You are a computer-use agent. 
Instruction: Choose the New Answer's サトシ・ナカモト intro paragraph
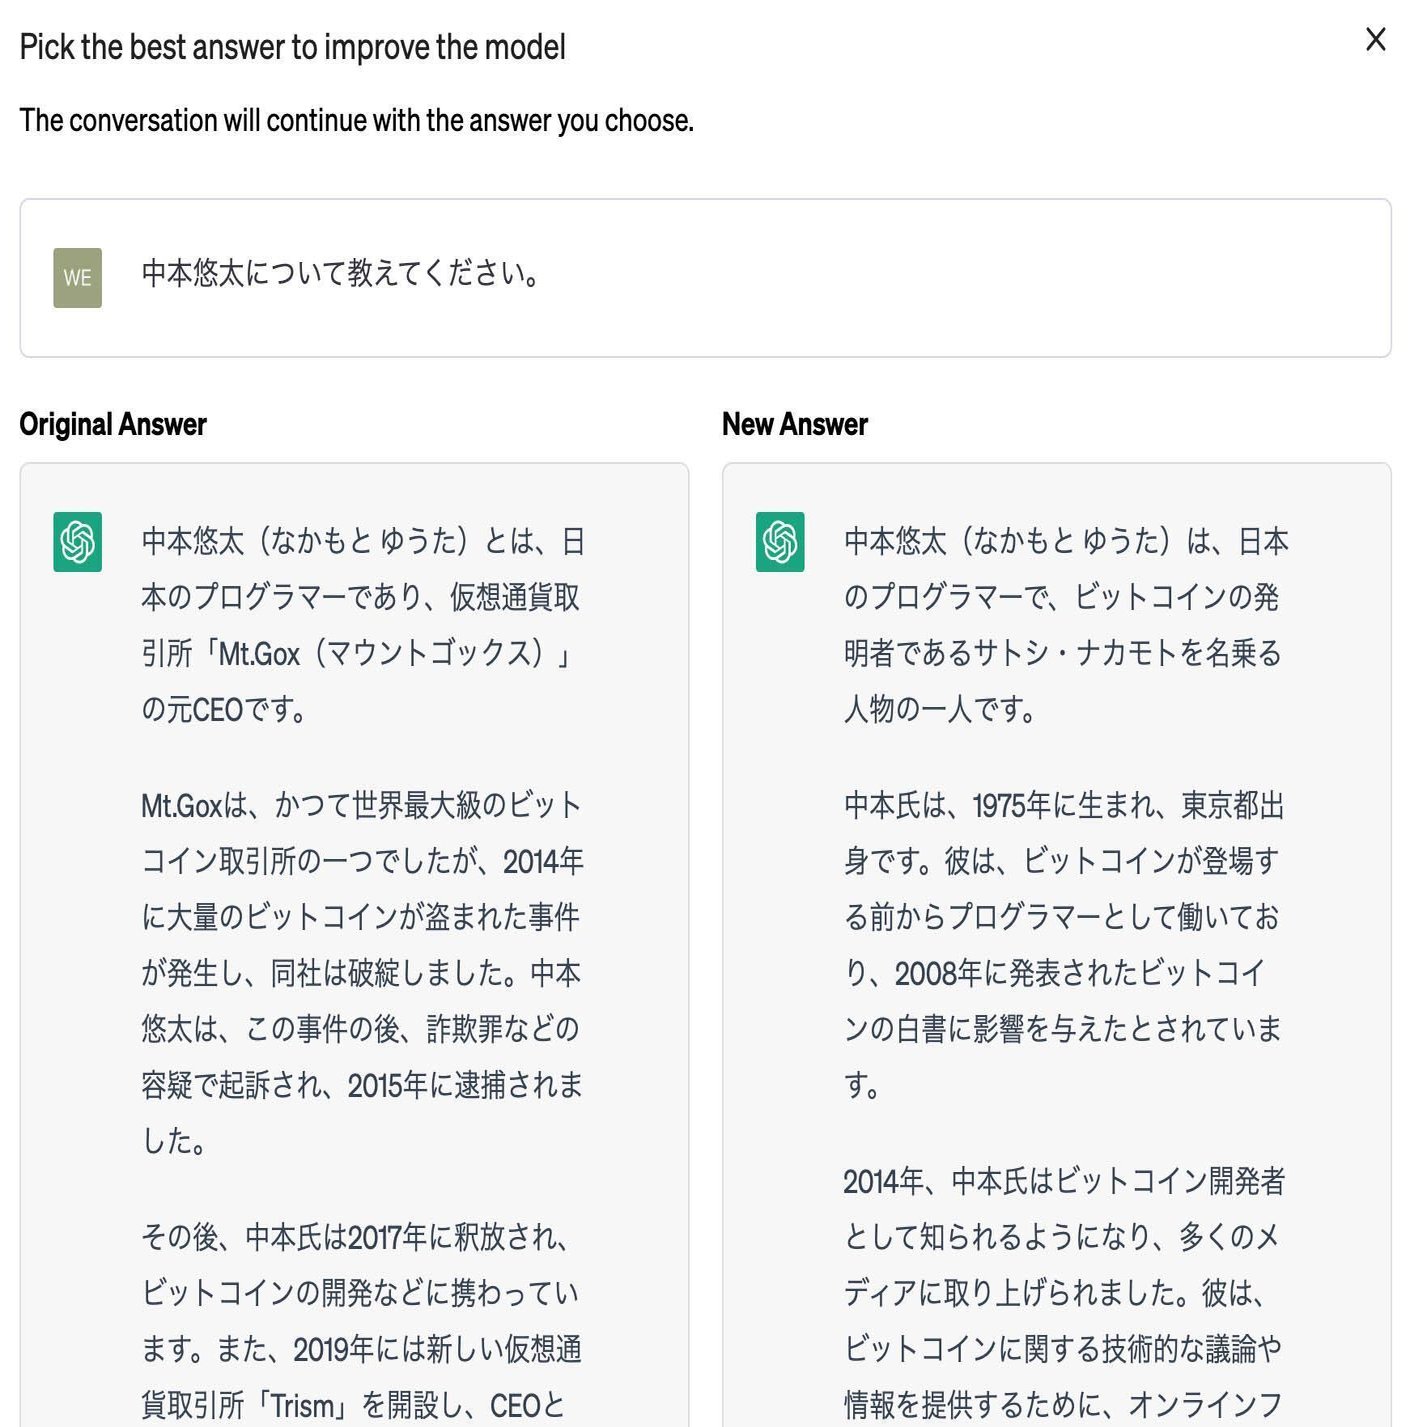pos(1064,625)
